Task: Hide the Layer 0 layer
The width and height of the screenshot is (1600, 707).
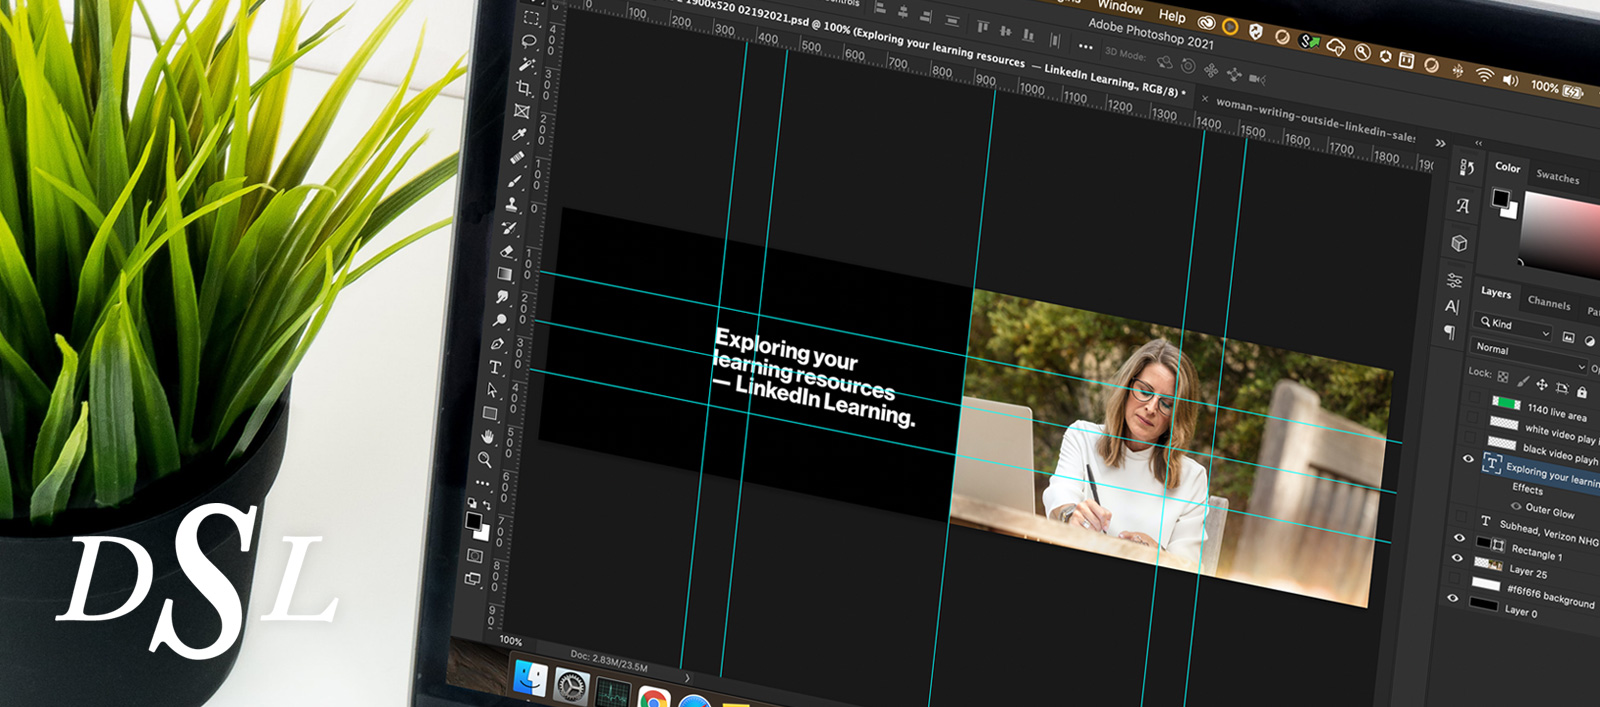Action: point(1453,598)
